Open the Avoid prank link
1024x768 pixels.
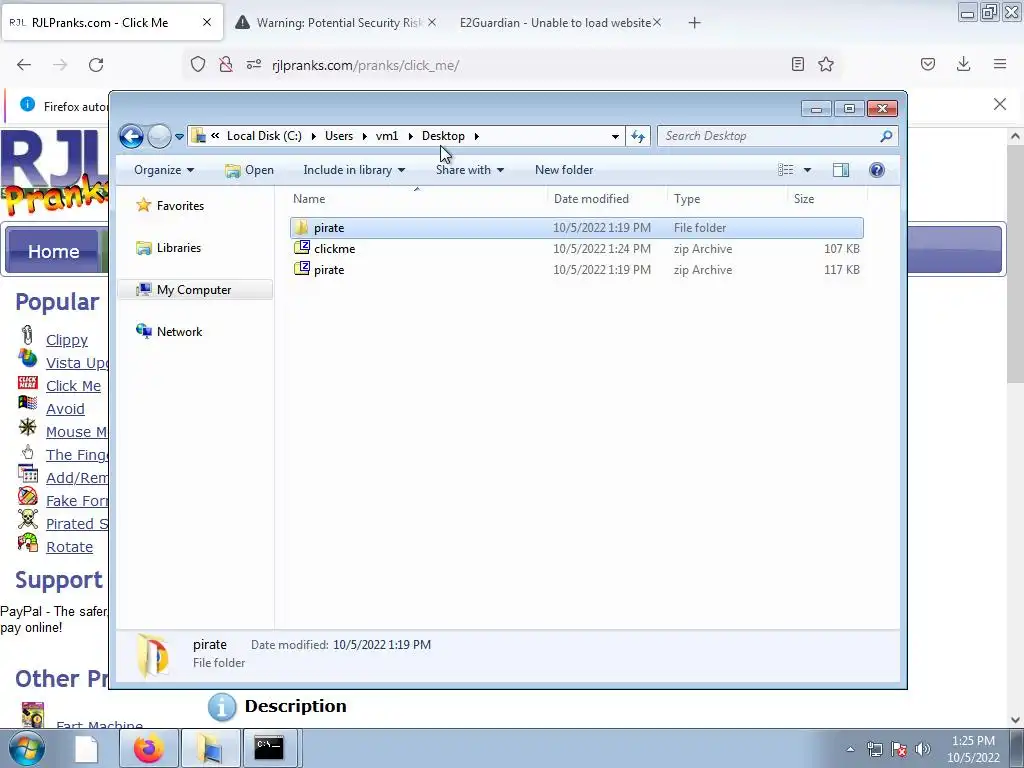click(65, 409)
